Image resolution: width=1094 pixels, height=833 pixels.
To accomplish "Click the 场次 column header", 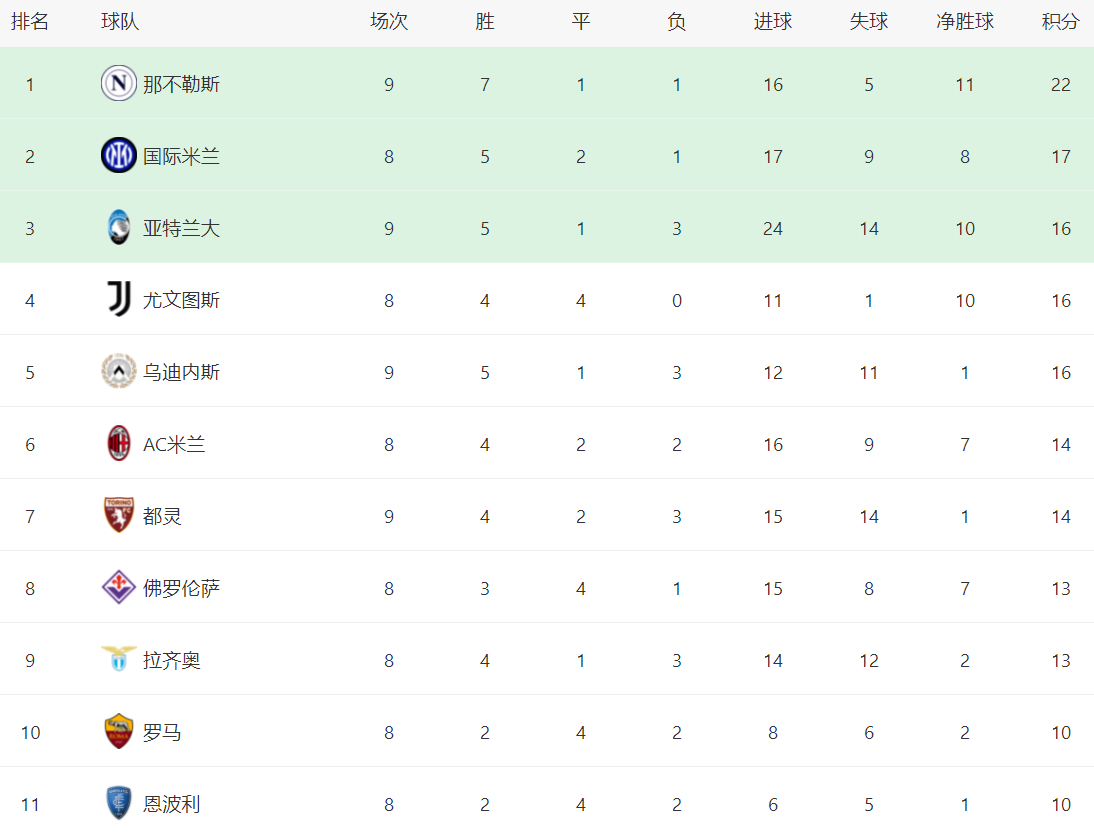I will coord(389,22).
